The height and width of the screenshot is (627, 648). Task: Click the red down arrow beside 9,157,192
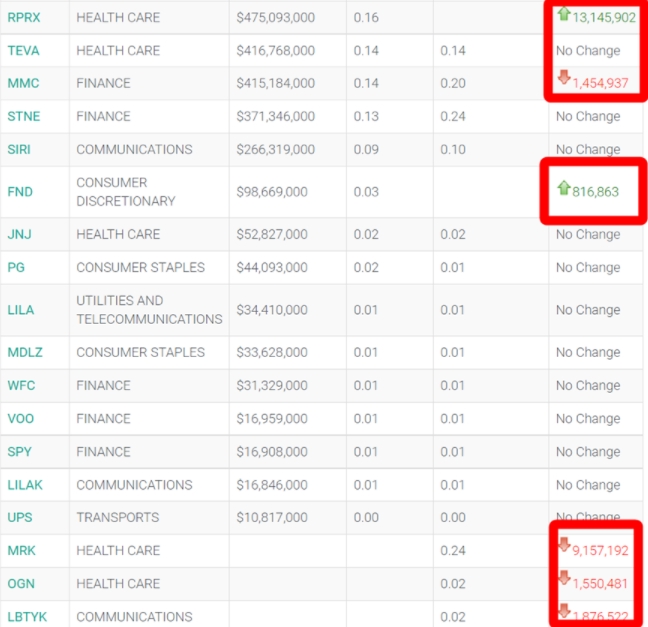point(564,544)
